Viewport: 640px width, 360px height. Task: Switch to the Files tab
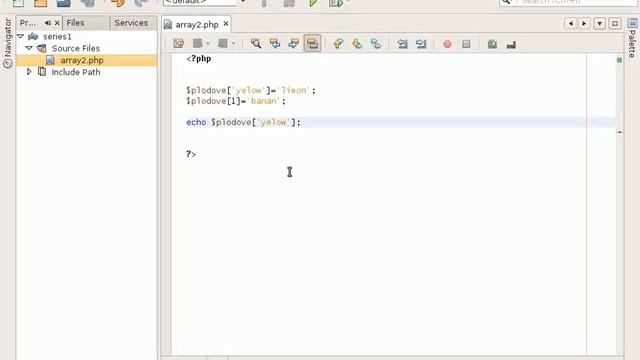coord(76,23)
